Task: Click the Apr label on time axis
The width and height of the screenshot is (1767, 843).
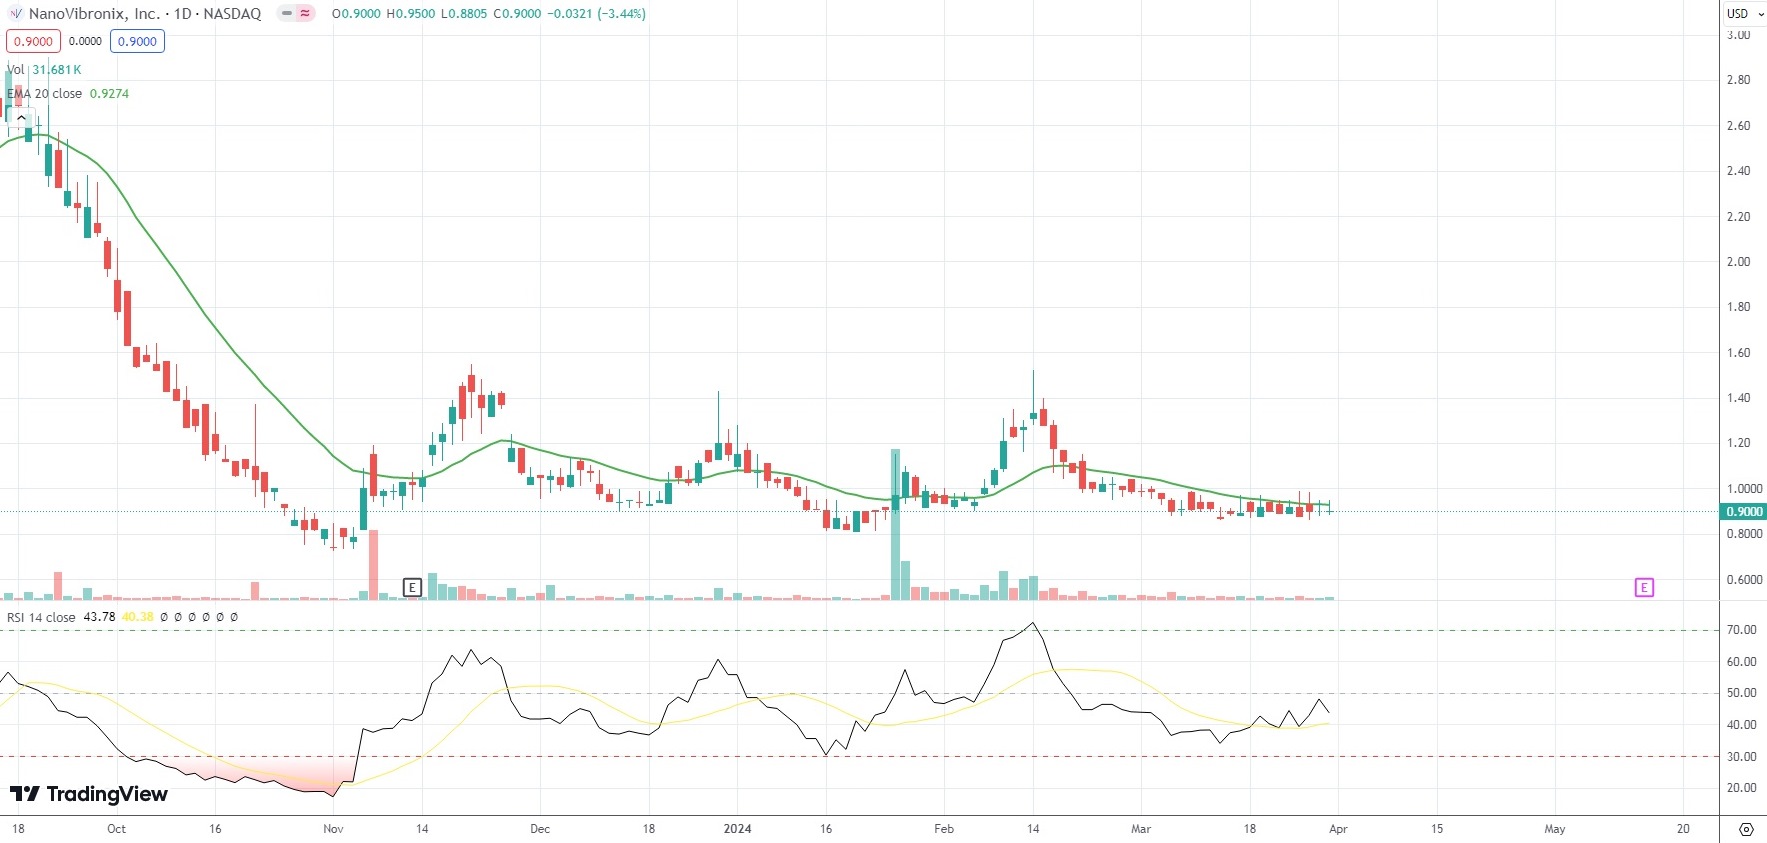Action: click(1338, 829)
